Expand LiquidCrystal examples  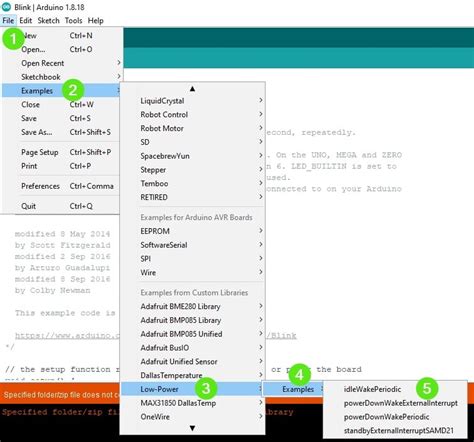coord(193,101)
